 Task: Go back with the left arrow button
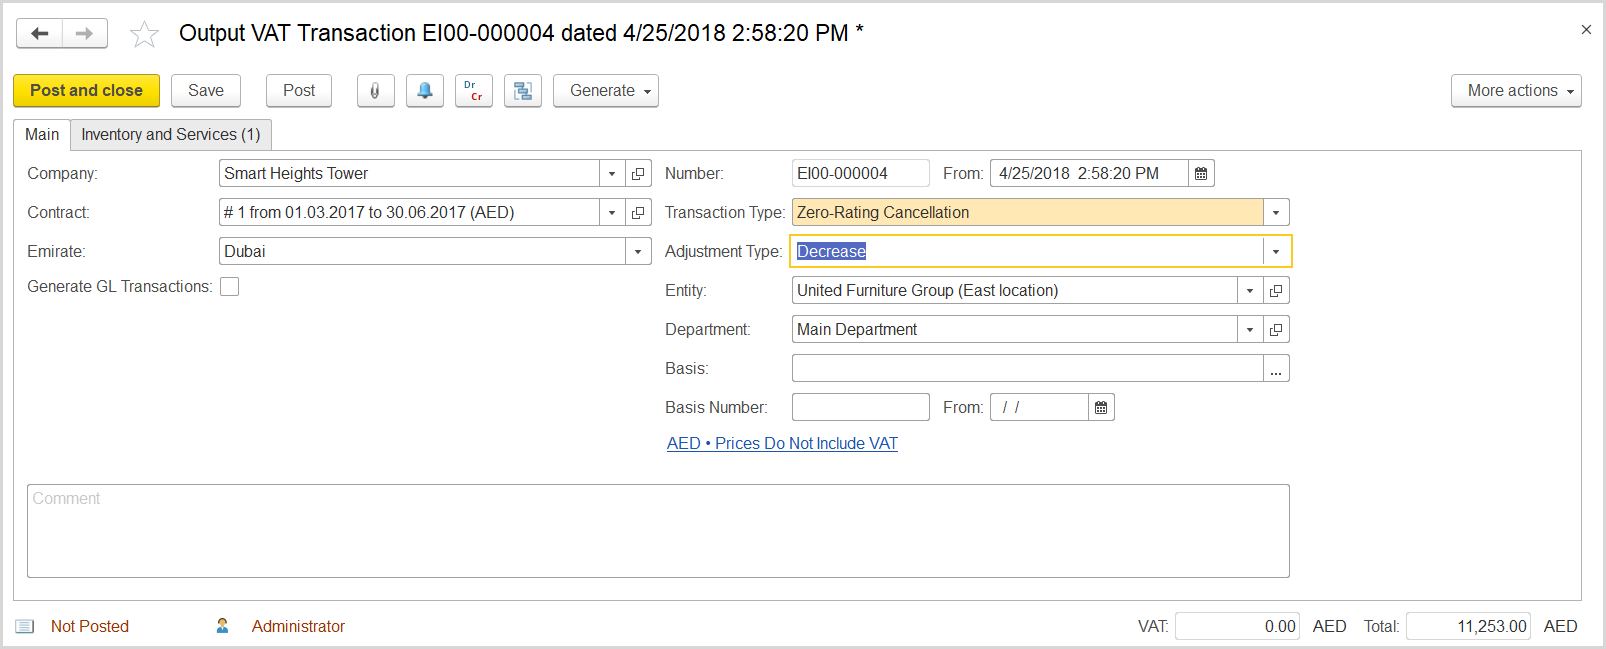39,33
